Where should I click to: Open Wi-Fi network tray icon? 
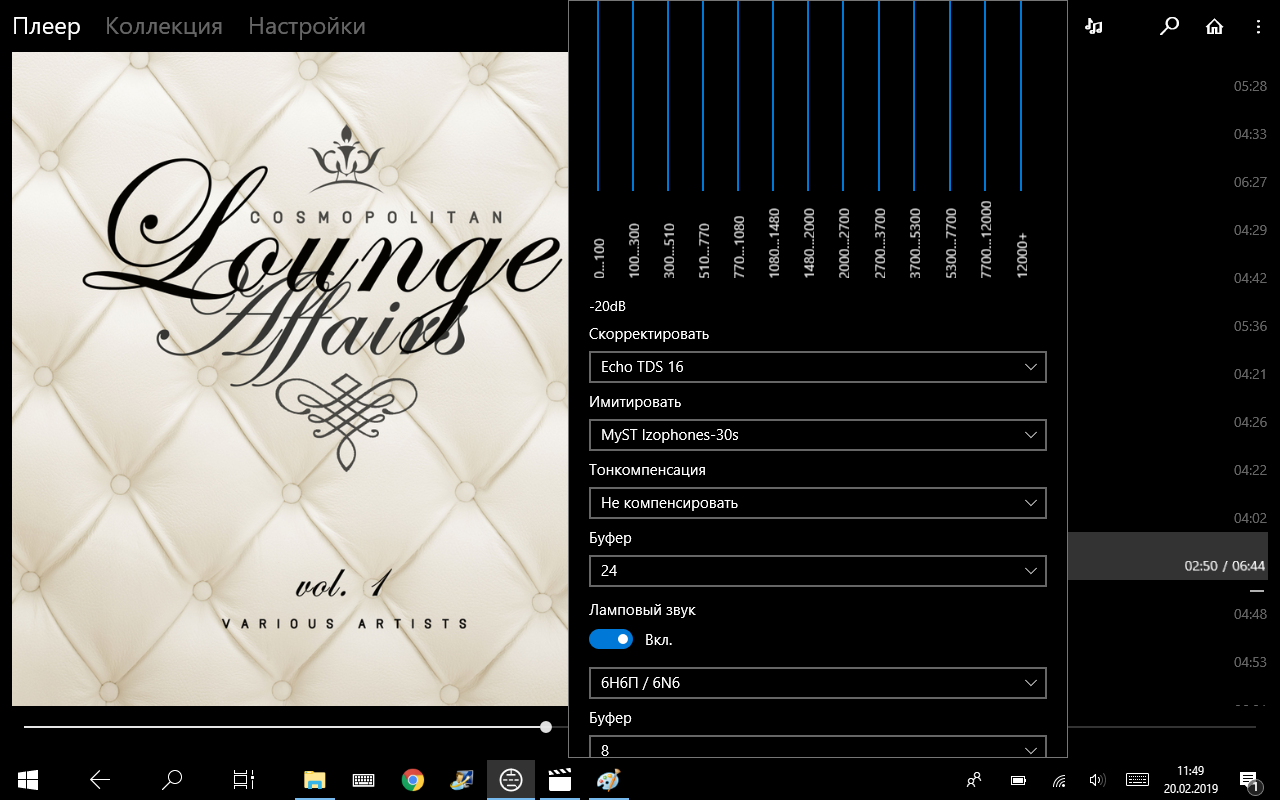(x=1058, y=780)
